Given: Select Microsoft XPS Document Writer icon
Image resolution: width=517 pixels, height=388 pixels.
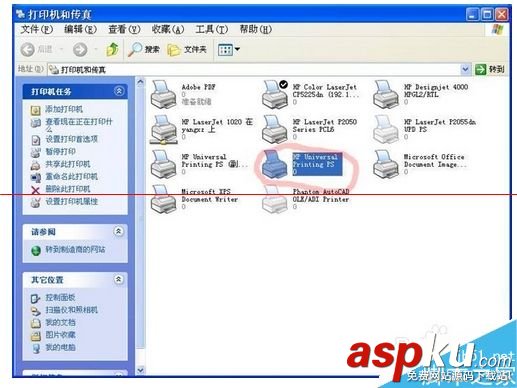Looking at the screenshot, I should click(163, 199).
